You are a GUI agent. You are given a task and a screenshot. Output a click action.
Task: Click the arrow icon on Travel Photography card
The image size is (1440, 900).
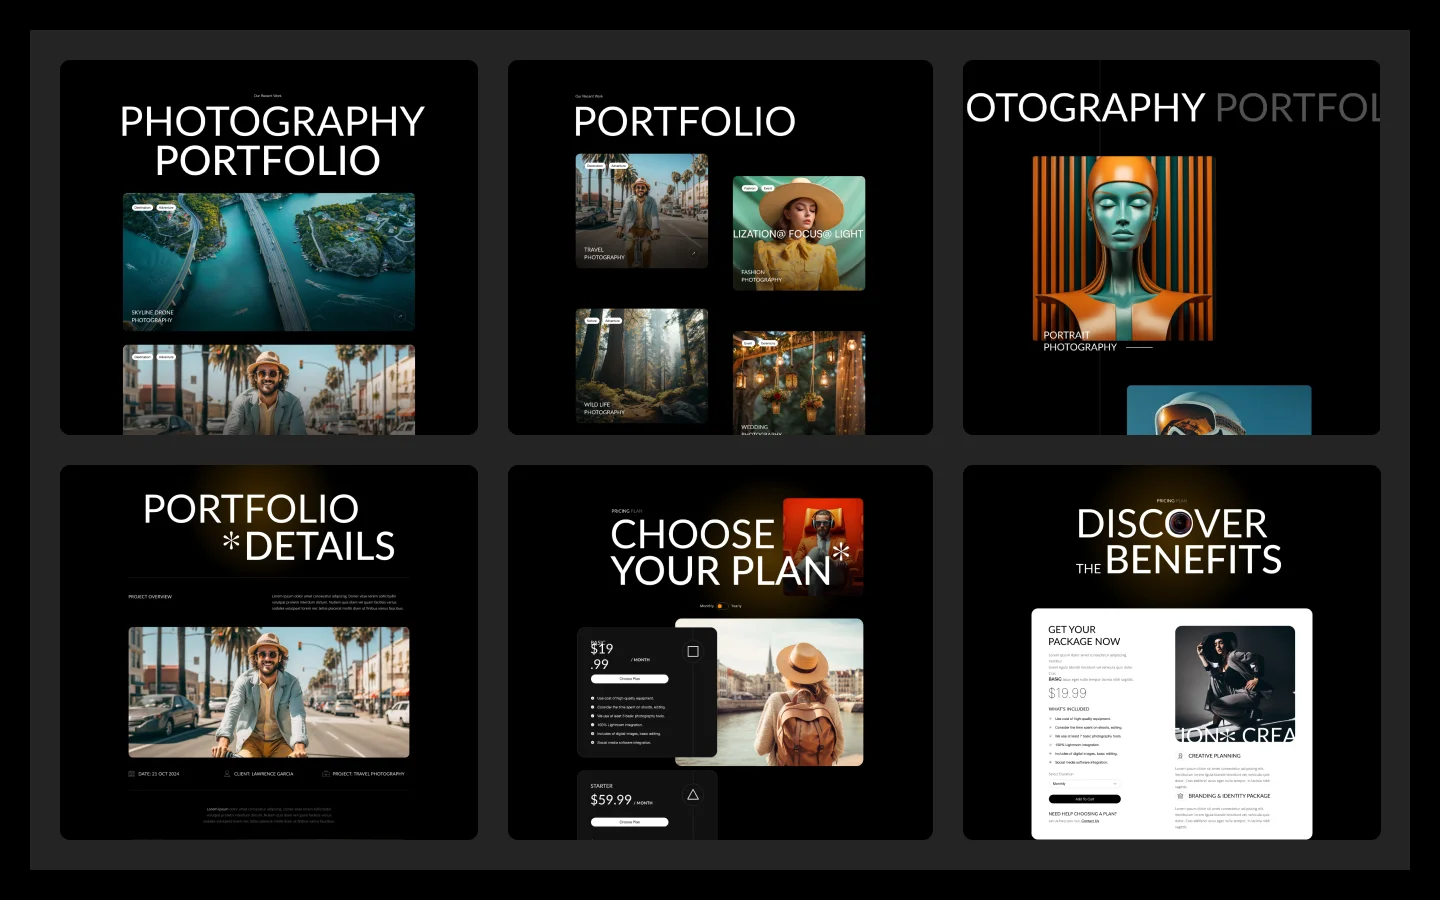694,253
